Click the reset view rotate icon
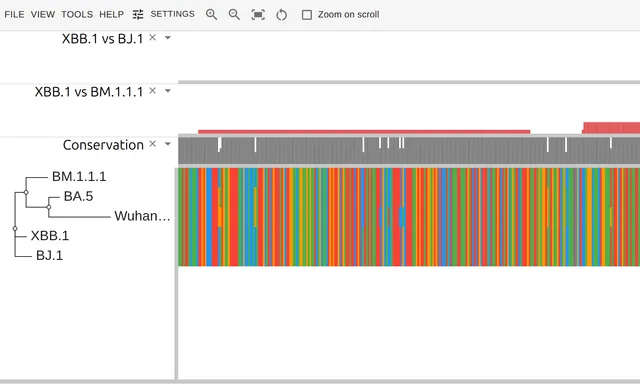The image size is (640, 384). pyautogui.click(x=282, y=15)
